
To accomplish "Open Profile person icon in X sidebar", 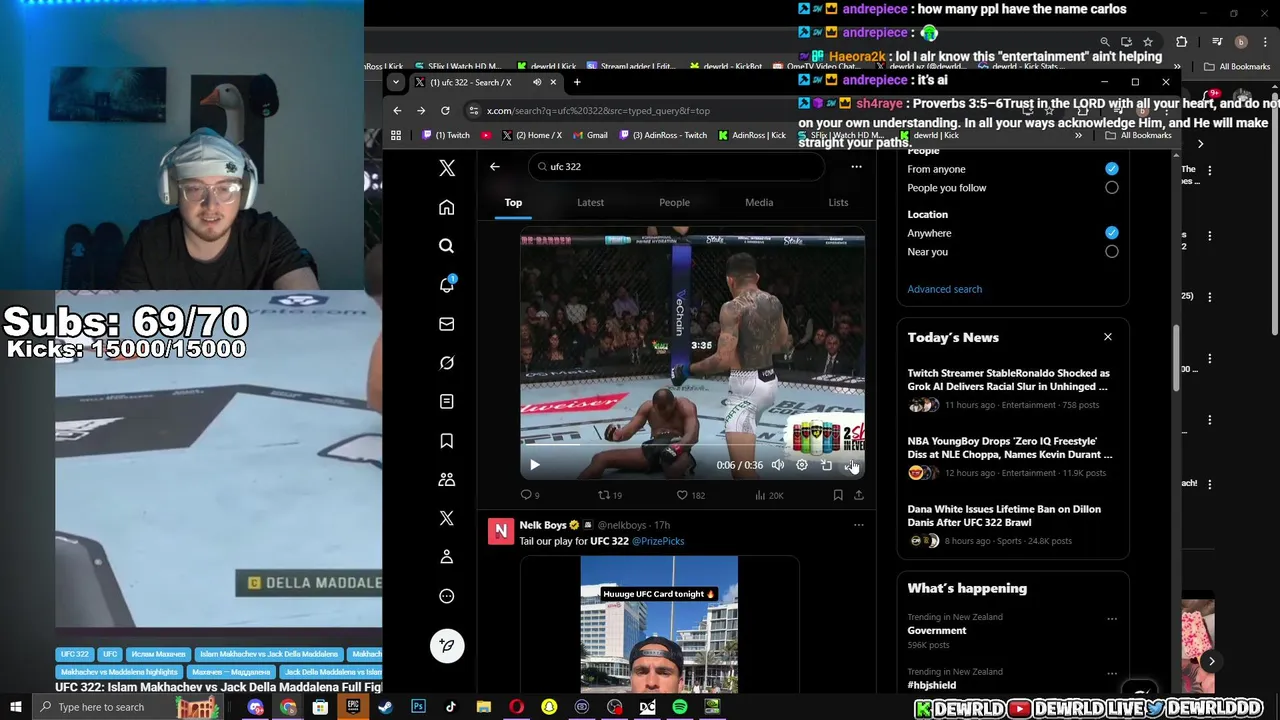I will 447,557.
